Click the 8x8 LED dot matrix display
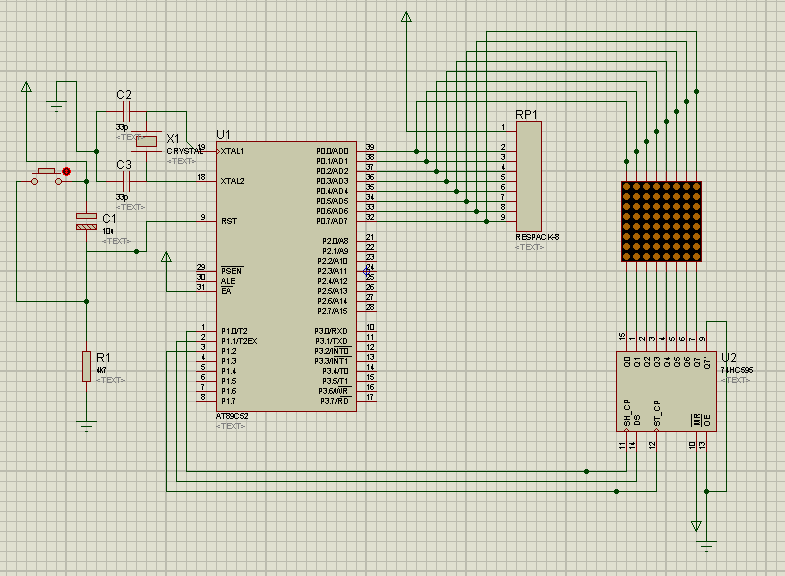Viewport: 785px width, 576px height. pos(661,221)
